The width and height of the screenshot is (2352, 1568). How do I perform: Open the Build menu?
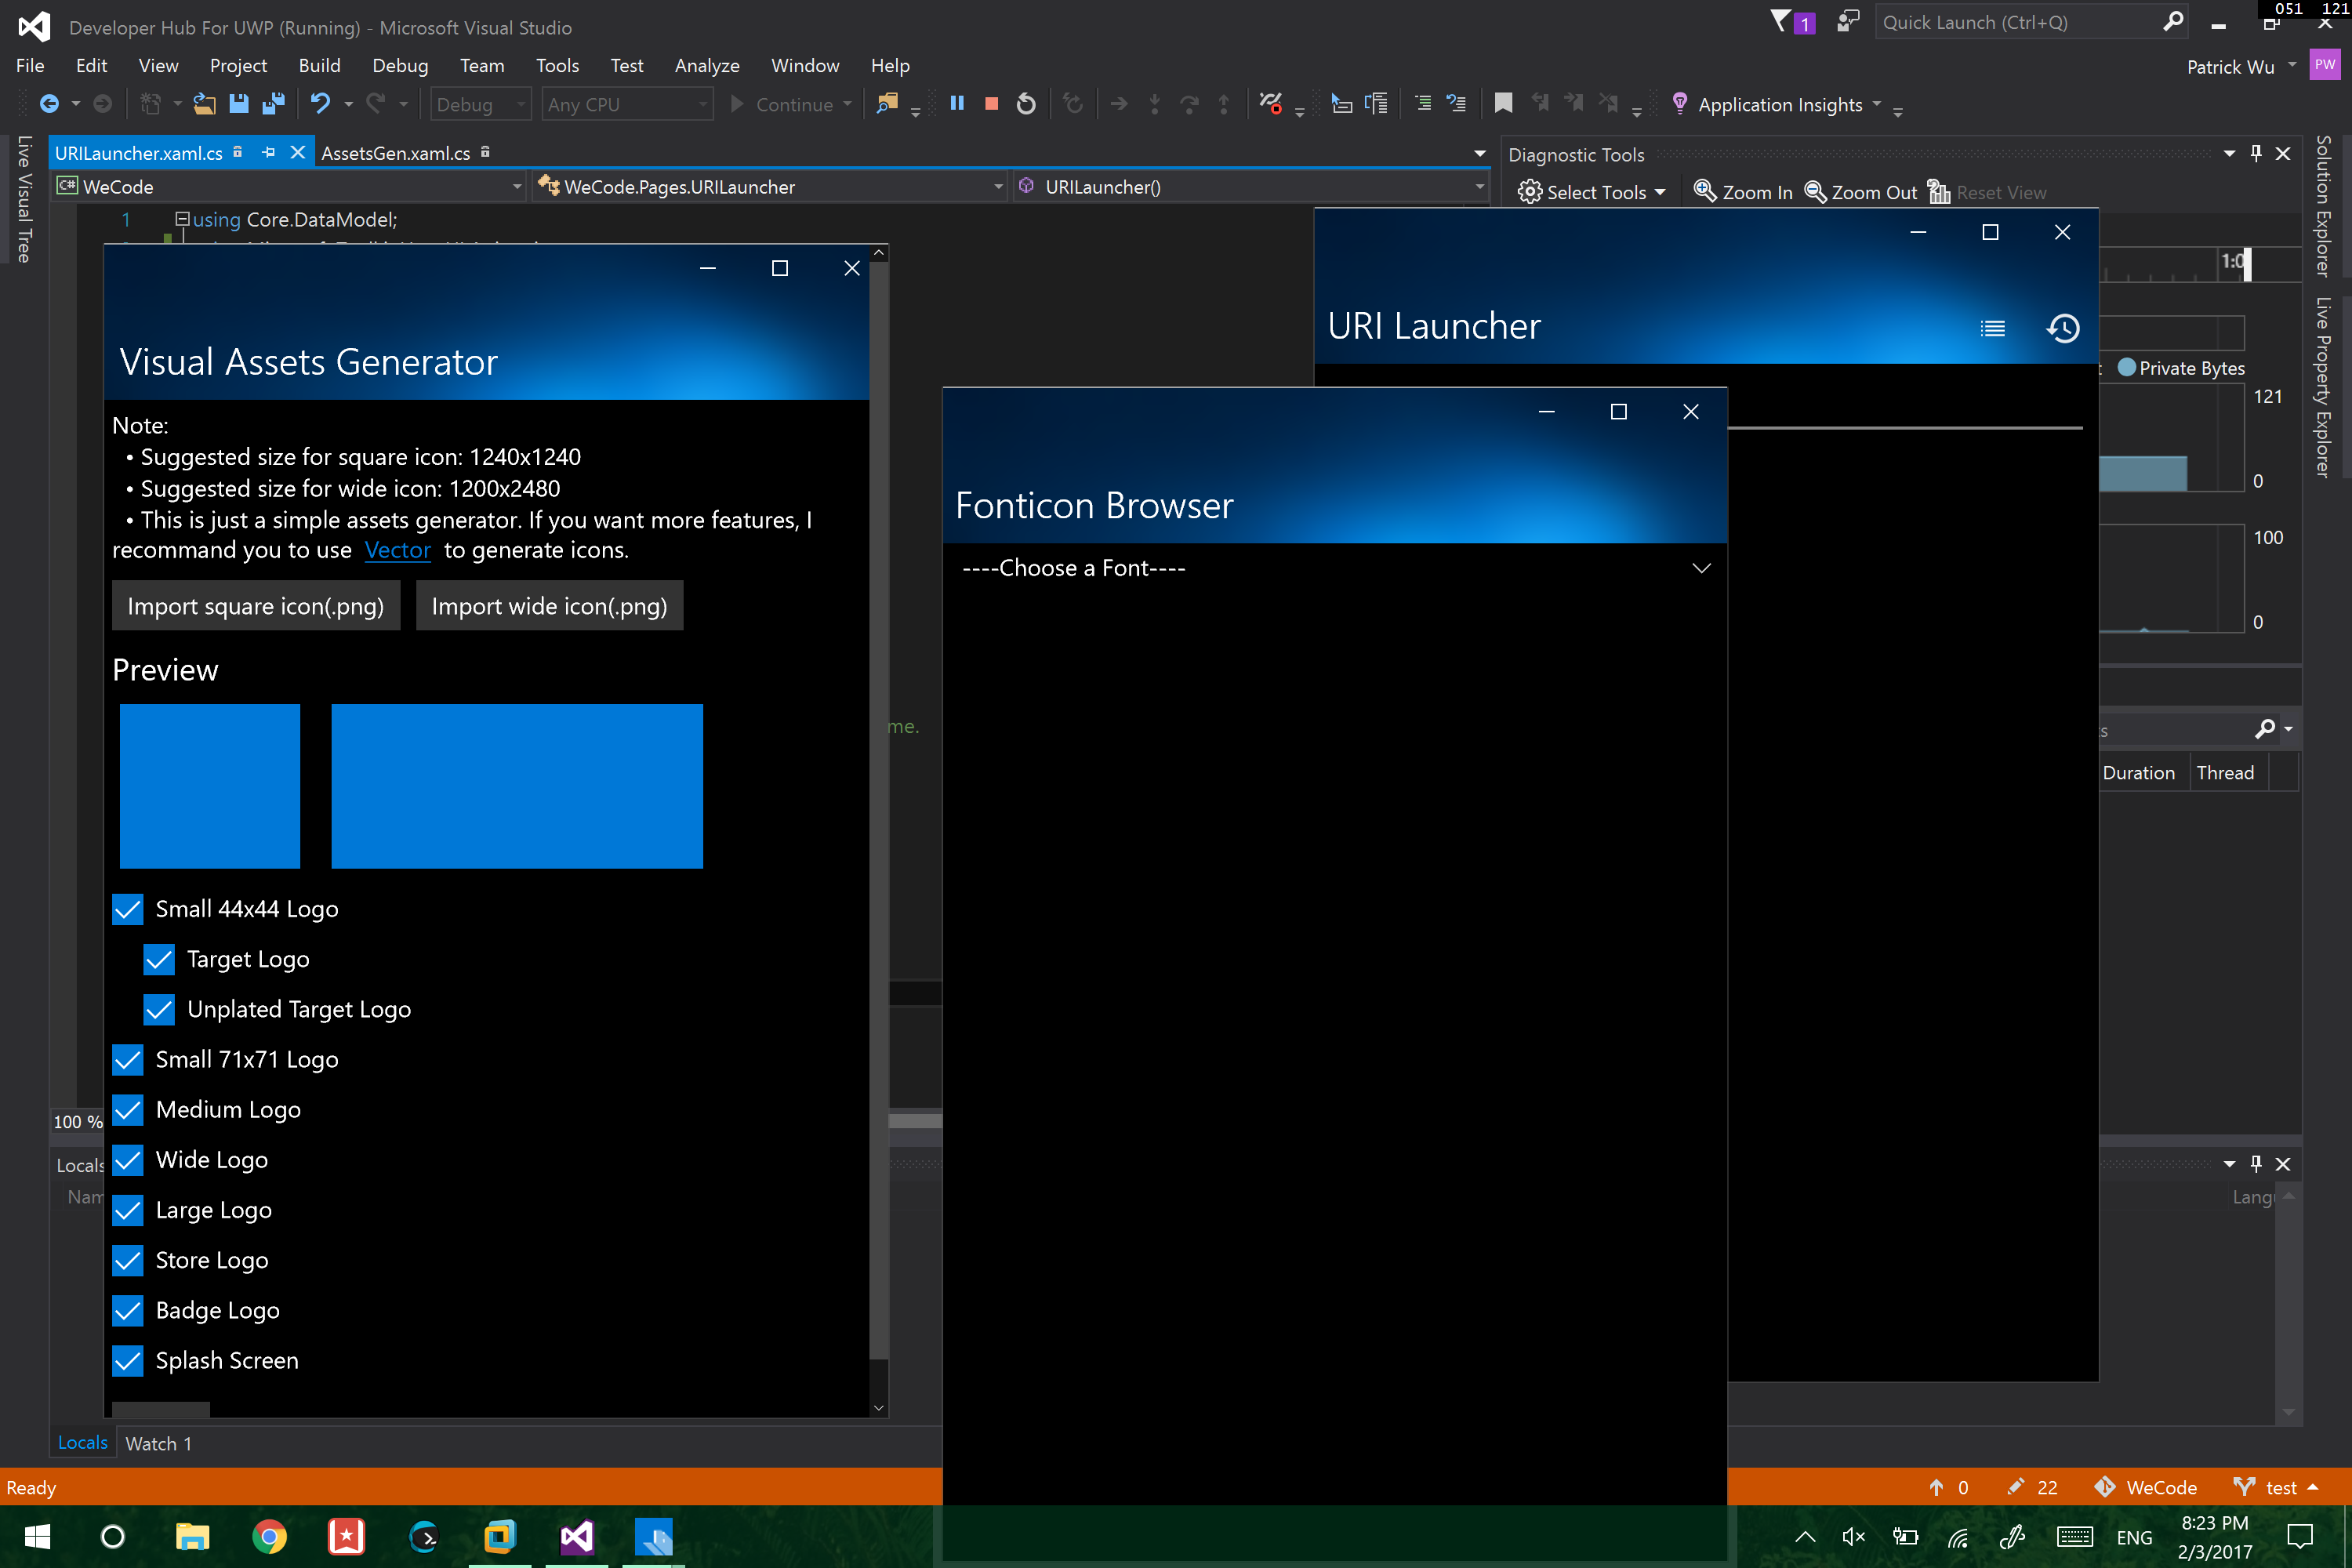(319, 65)
